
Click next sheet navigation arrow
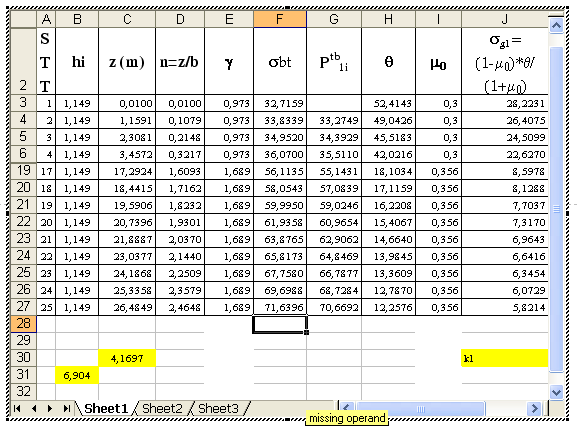pyautogui.click(x=50, y=409)
